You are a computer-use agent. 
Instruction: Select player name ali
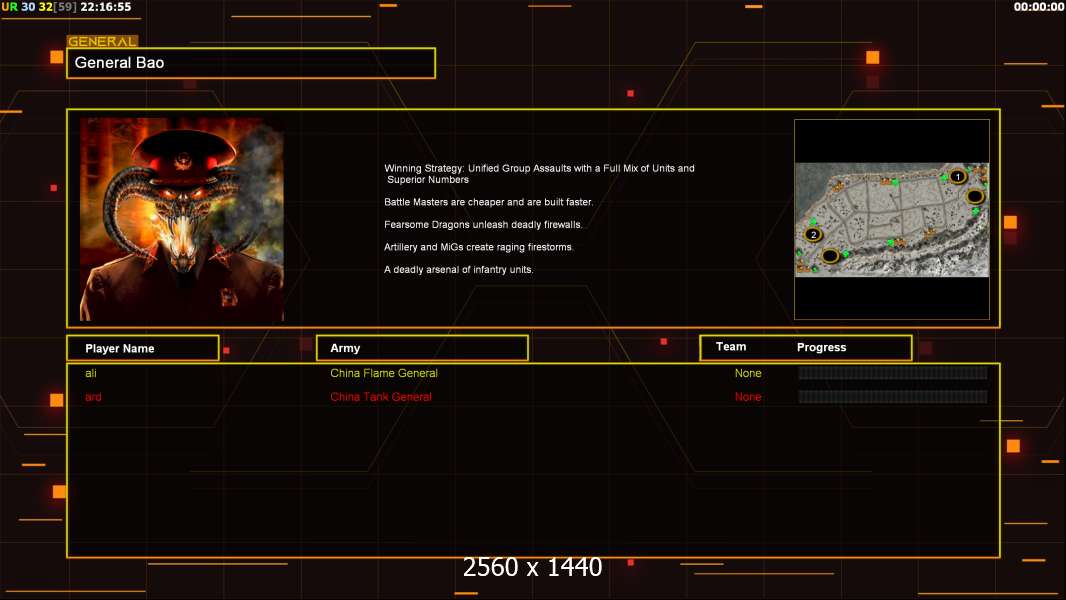tap(91, 373)
